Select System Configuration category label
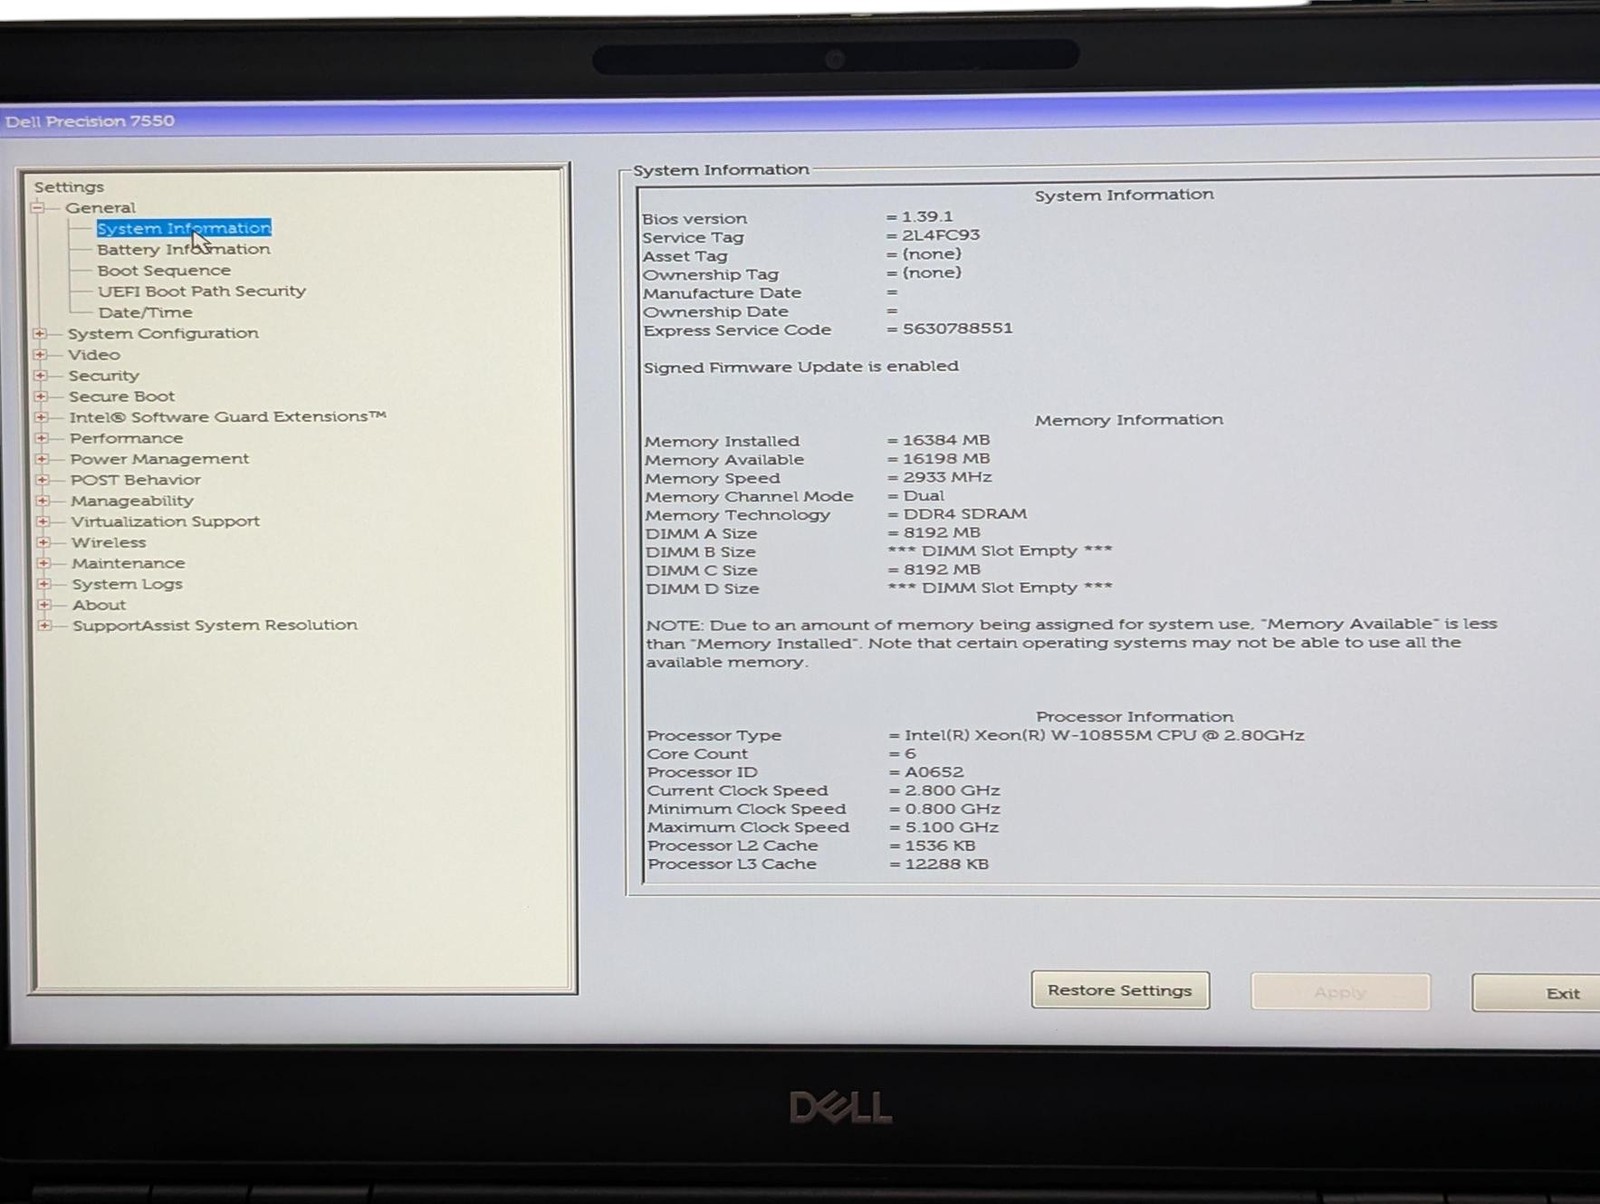Screen dimensions: 1600x1204 pos(163,333)
